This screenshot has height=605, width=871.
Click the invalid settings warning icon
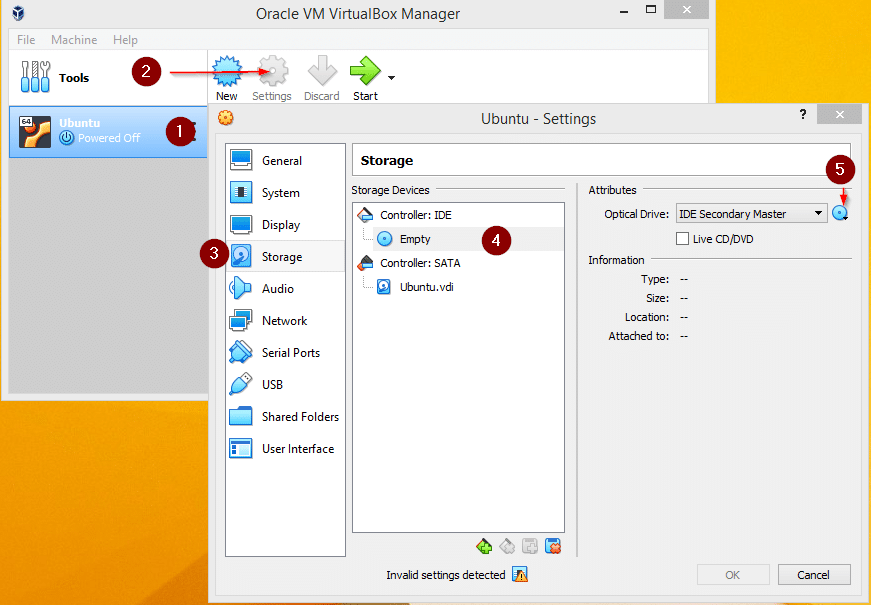(519, 575)
